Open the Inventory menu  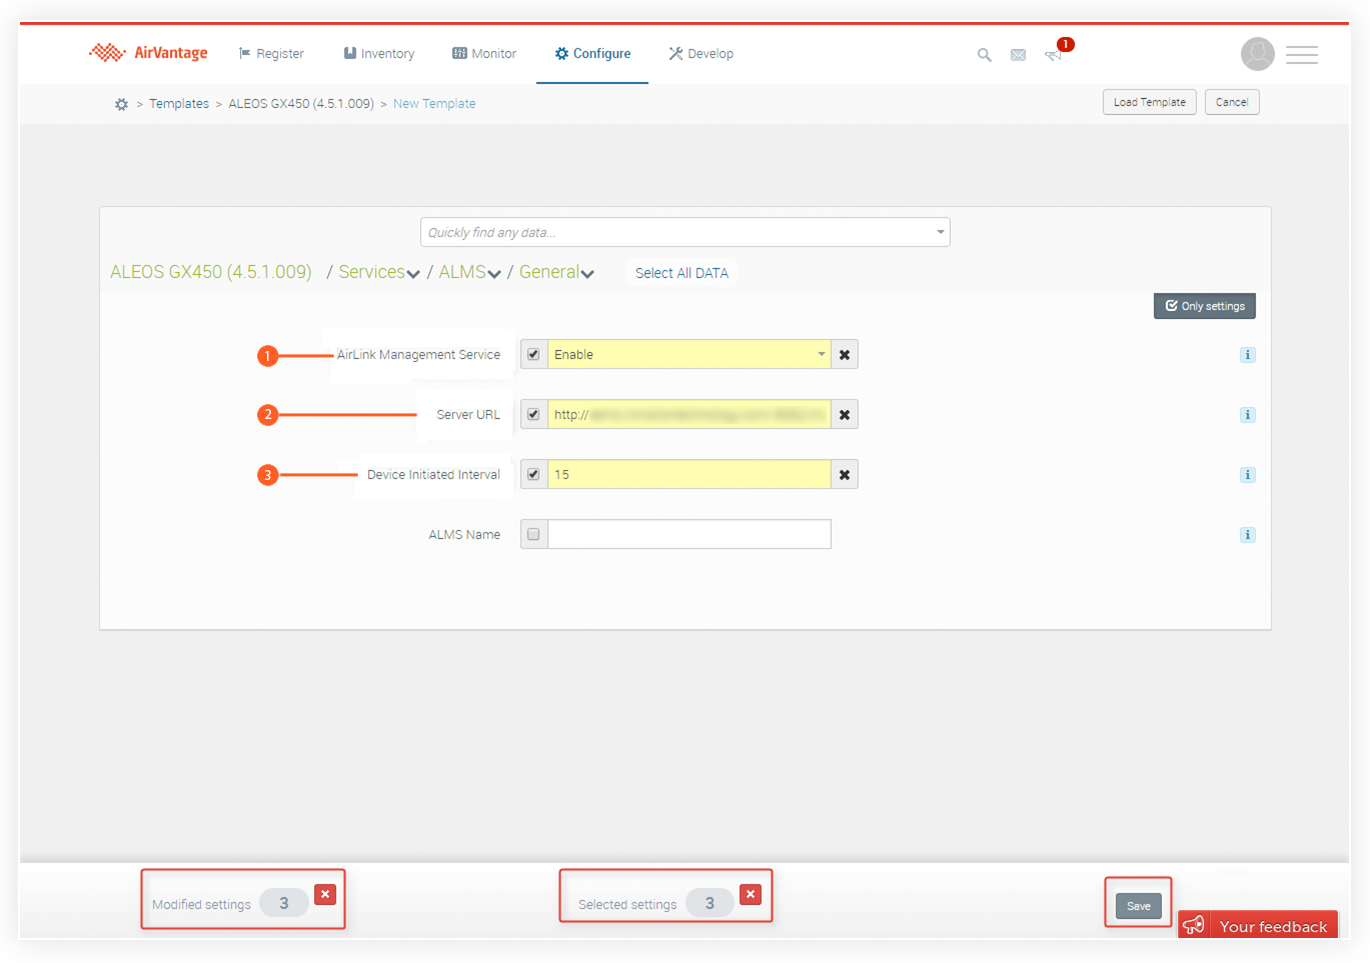379,54
